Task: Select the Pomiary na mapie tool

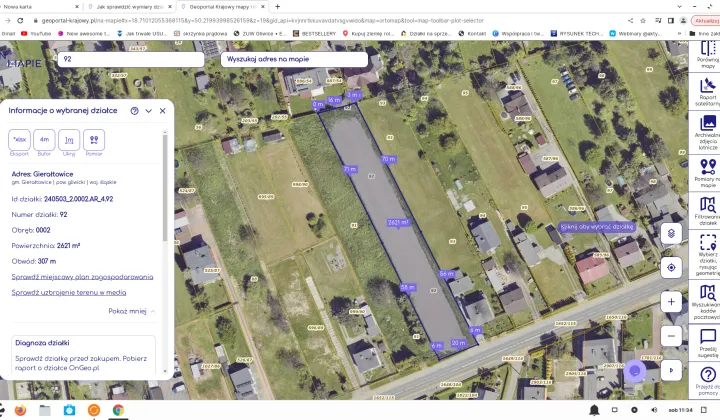Action: point(708,173)
